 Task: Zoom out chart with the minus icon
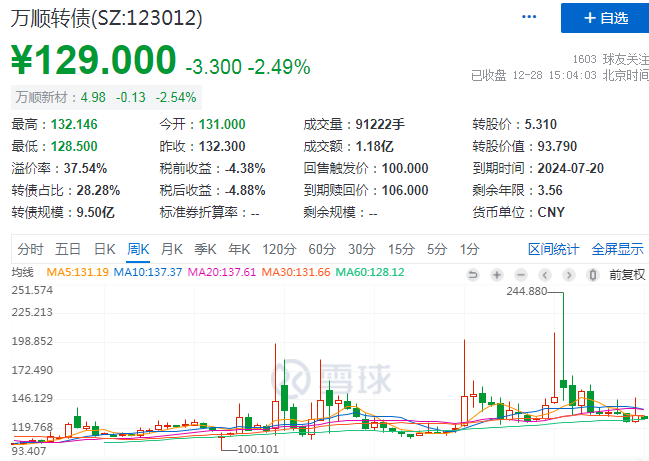(521, 275)
